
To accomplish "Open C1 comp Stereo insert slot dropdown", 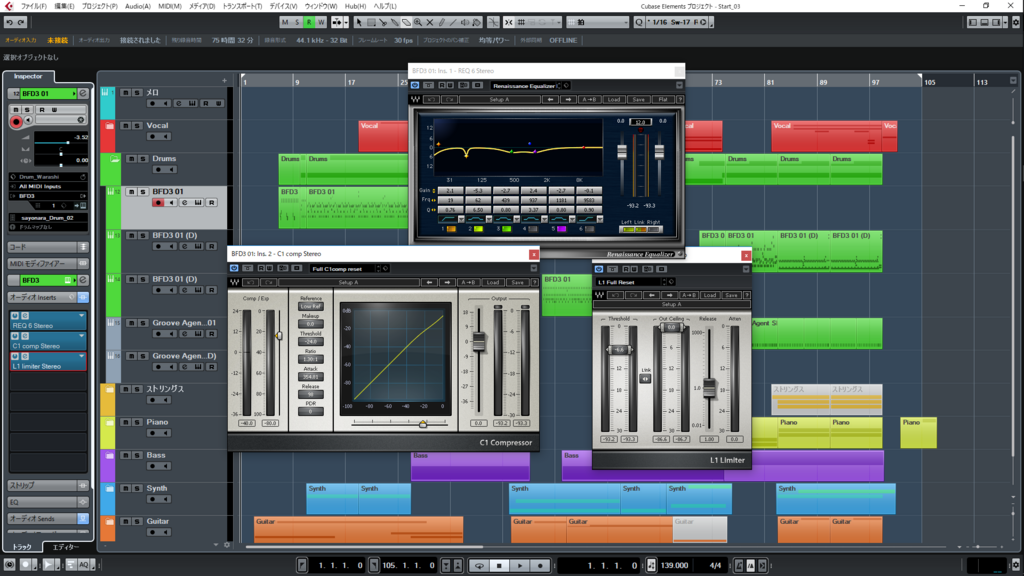I will pyautogui.click(x=82, y=336).
